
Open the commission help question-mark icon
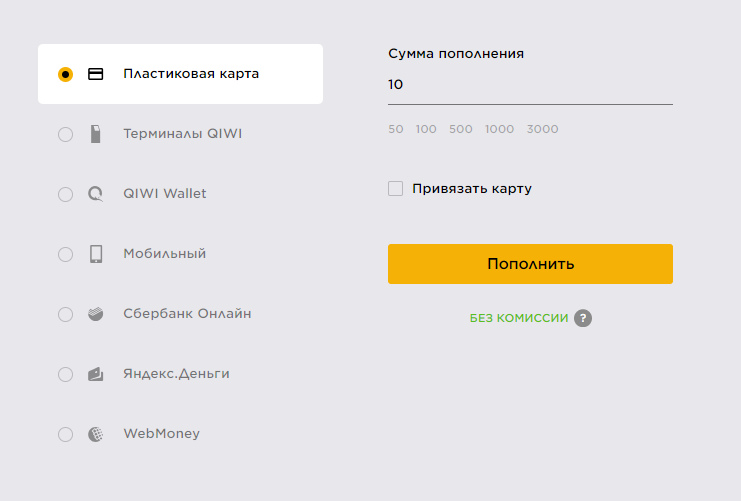click(x=583, y=318)
